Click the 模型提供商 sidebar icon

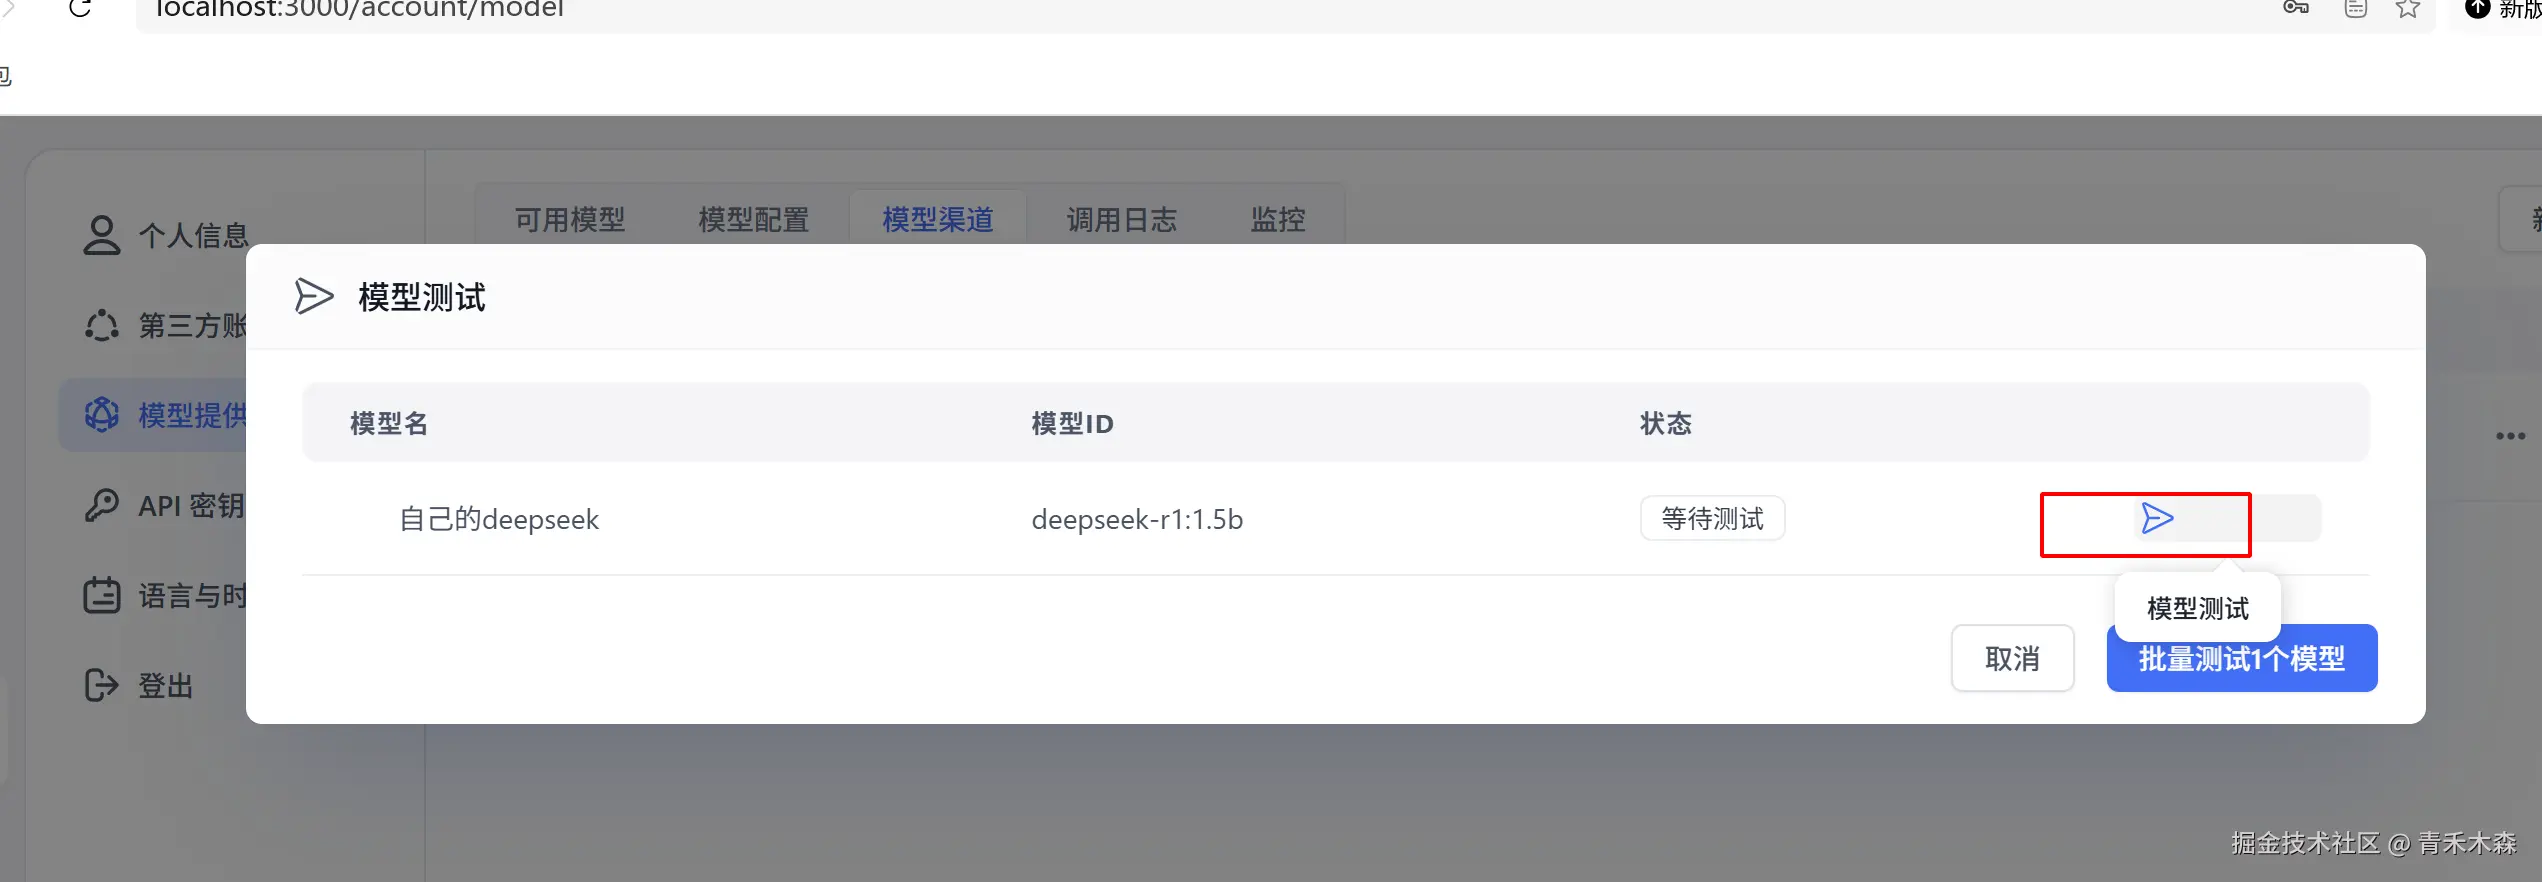(x=102, y=414)
